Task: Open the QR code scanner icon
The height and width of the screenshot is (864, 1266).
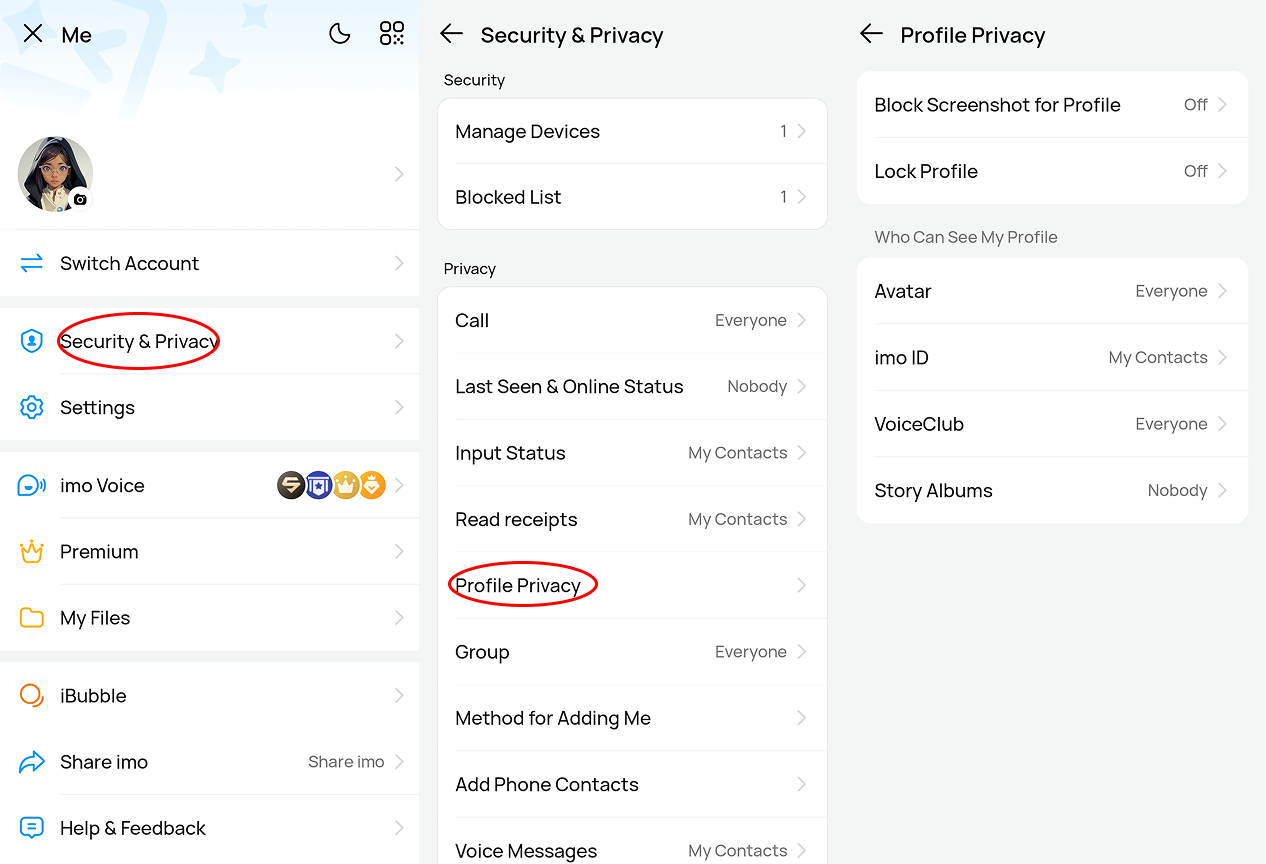Action: 392,34
